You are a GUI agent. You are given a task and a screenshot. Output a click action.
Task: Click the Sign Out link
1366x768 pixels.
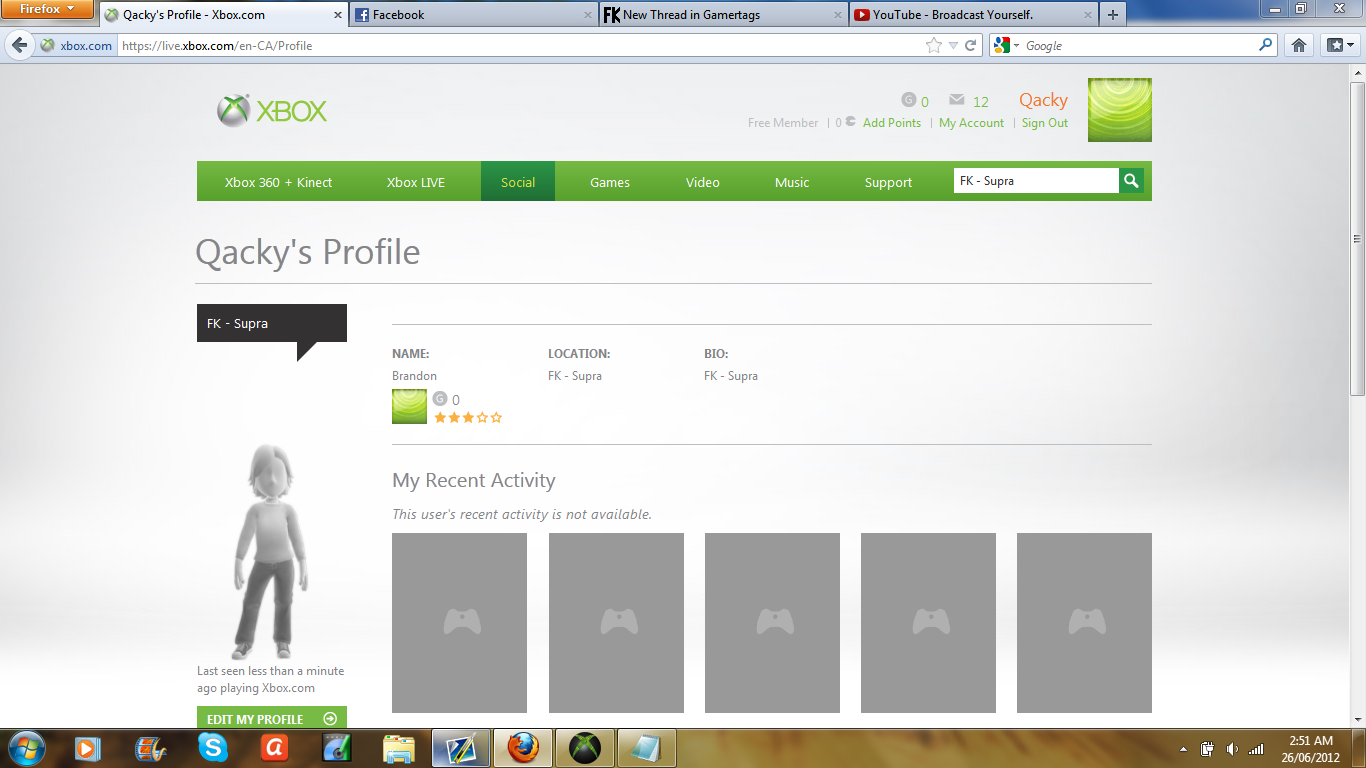tap(1045, 123)
